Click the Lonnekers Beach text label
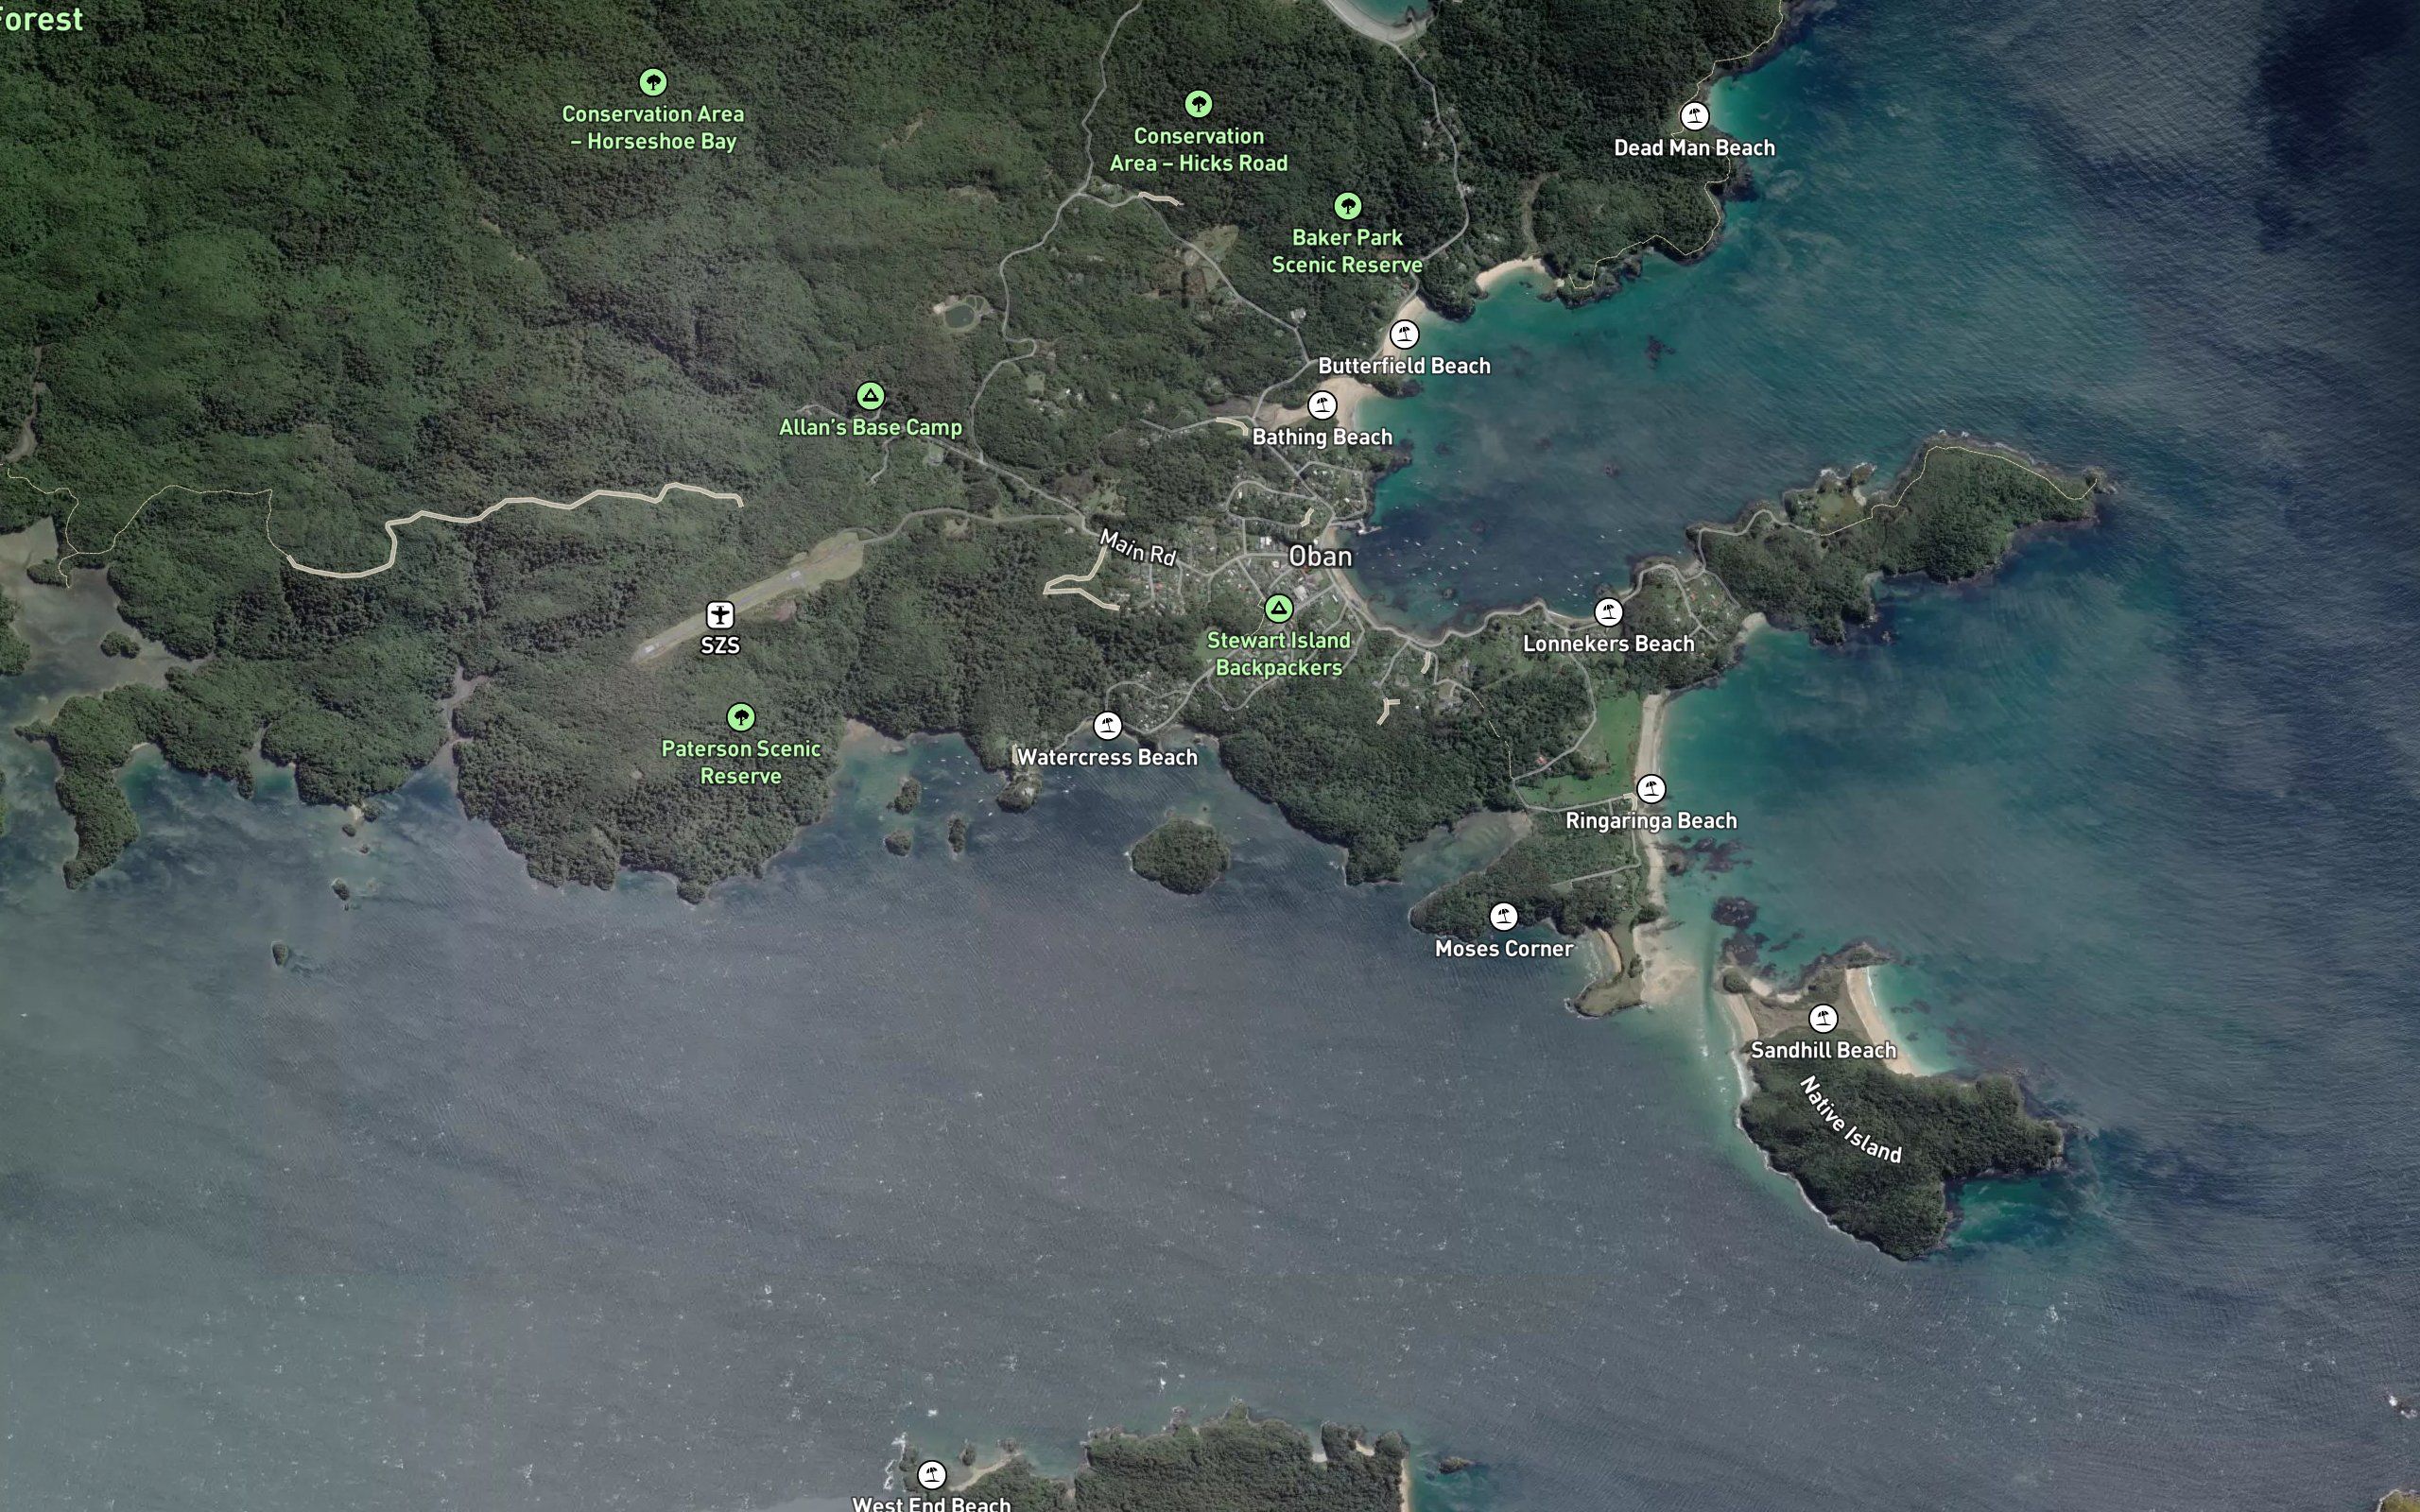The height and width of the screenshot is (1512, 2420). pos(1608,644)
